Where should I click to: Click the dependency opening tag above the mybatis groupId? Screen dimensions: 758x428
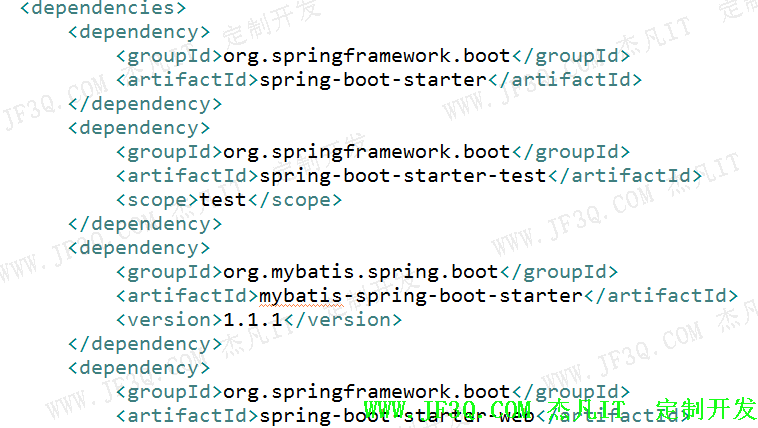(x=139, y=248)
